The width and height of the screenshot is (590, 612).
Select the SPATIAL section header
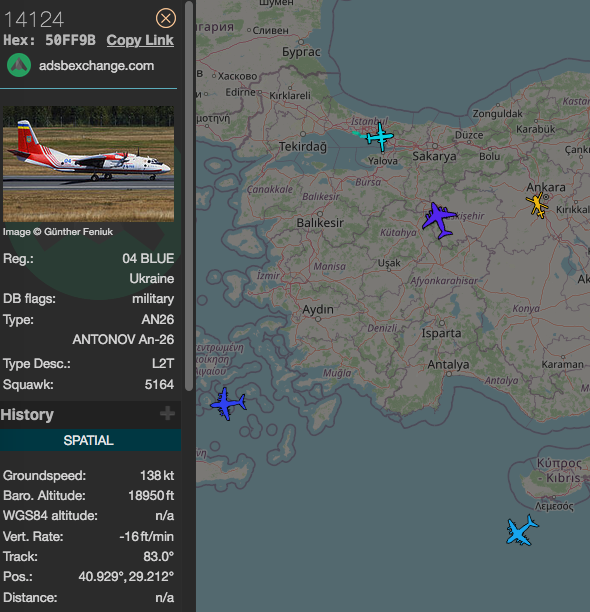(89, 440)
